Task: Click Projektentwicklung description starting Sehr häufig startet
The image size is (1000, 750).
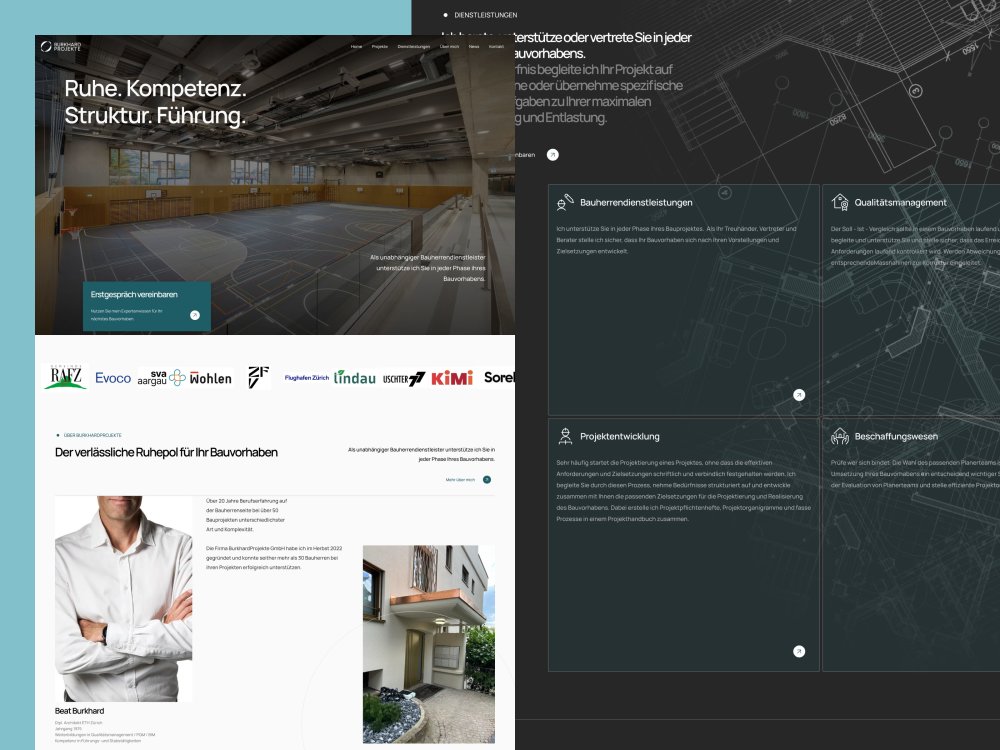Action: pyautogui.click(x=684, y=490)
